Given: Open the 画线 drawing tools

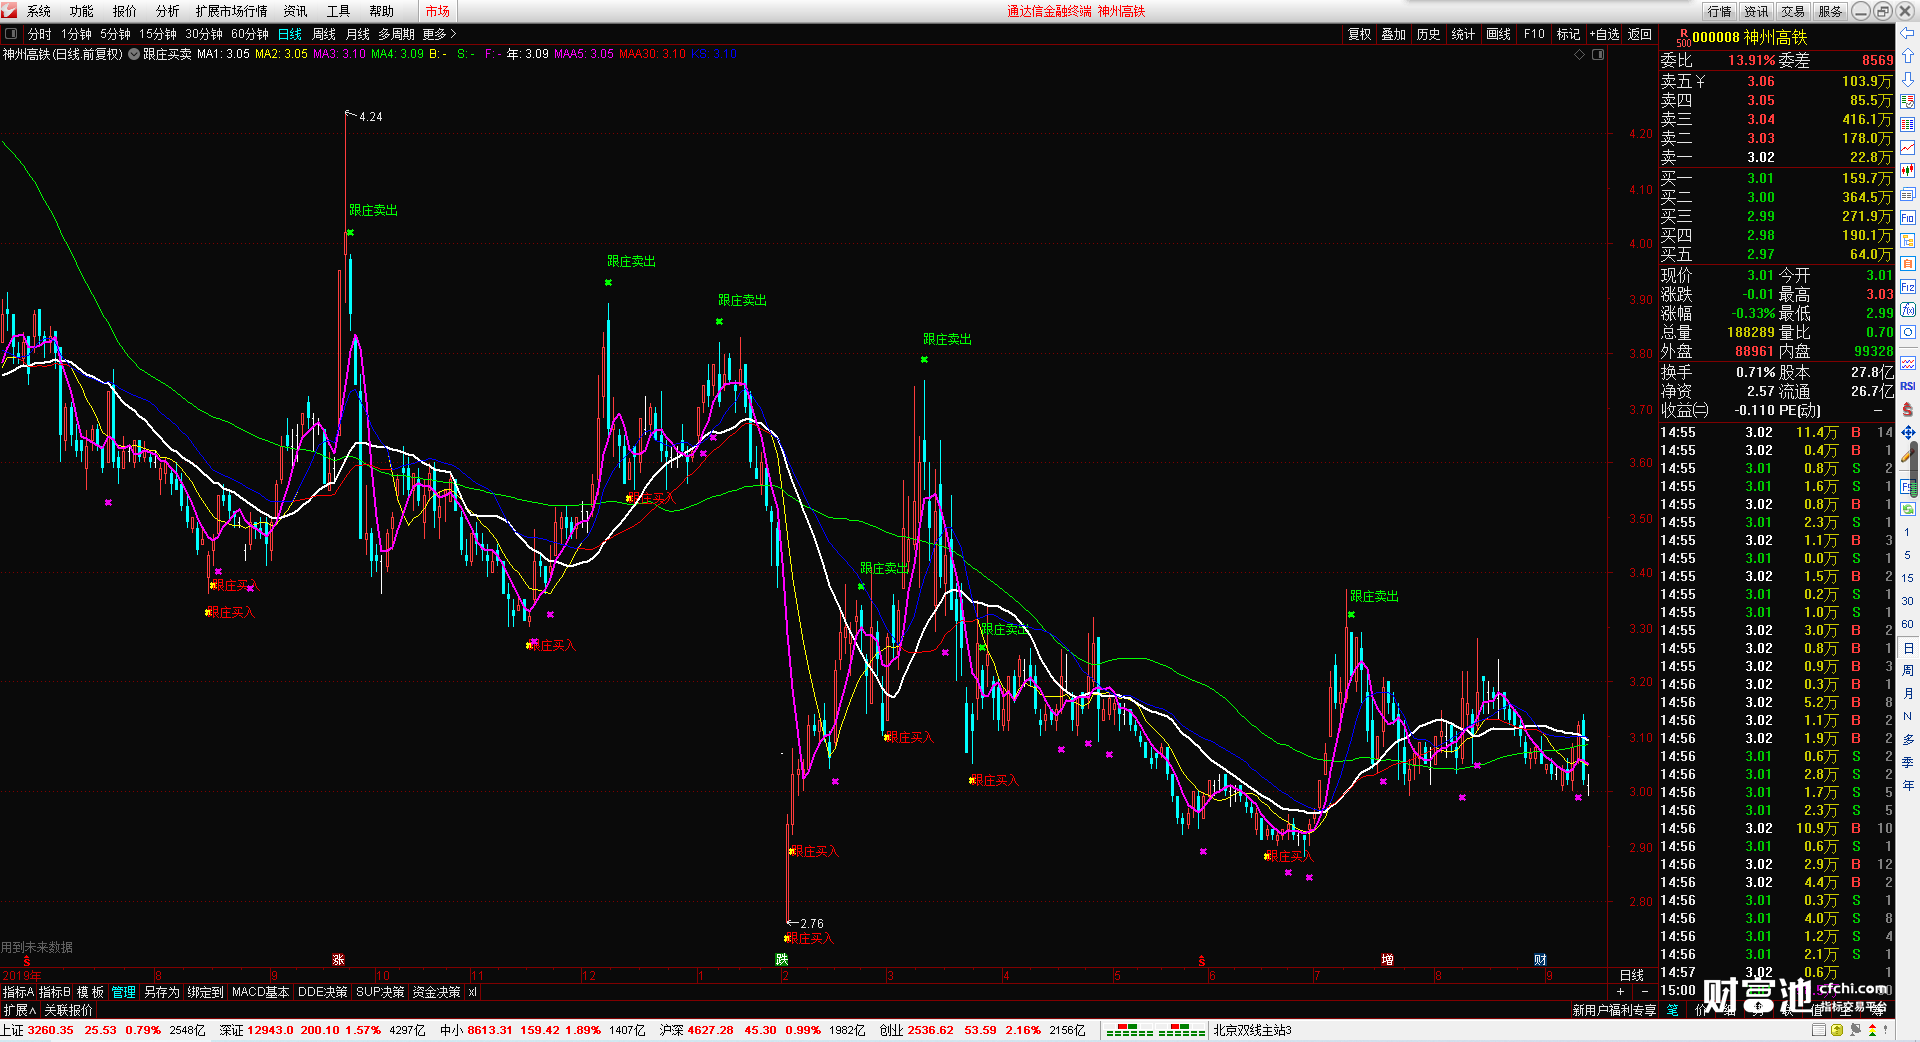Looking at the screenshot, I should [x=1499, y=34].
